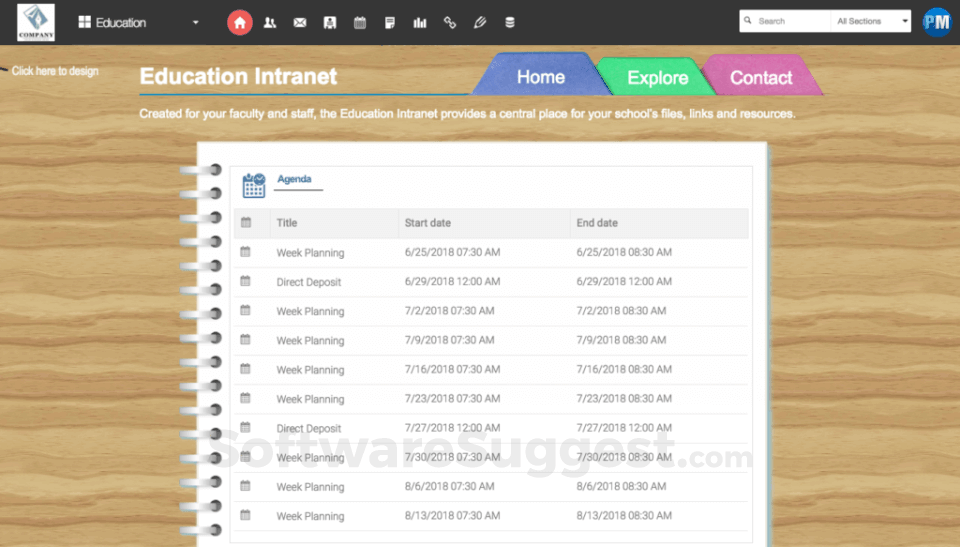Click the 'Click here to design' link
This screenshot has width=960, height=547.
(55, 71)
